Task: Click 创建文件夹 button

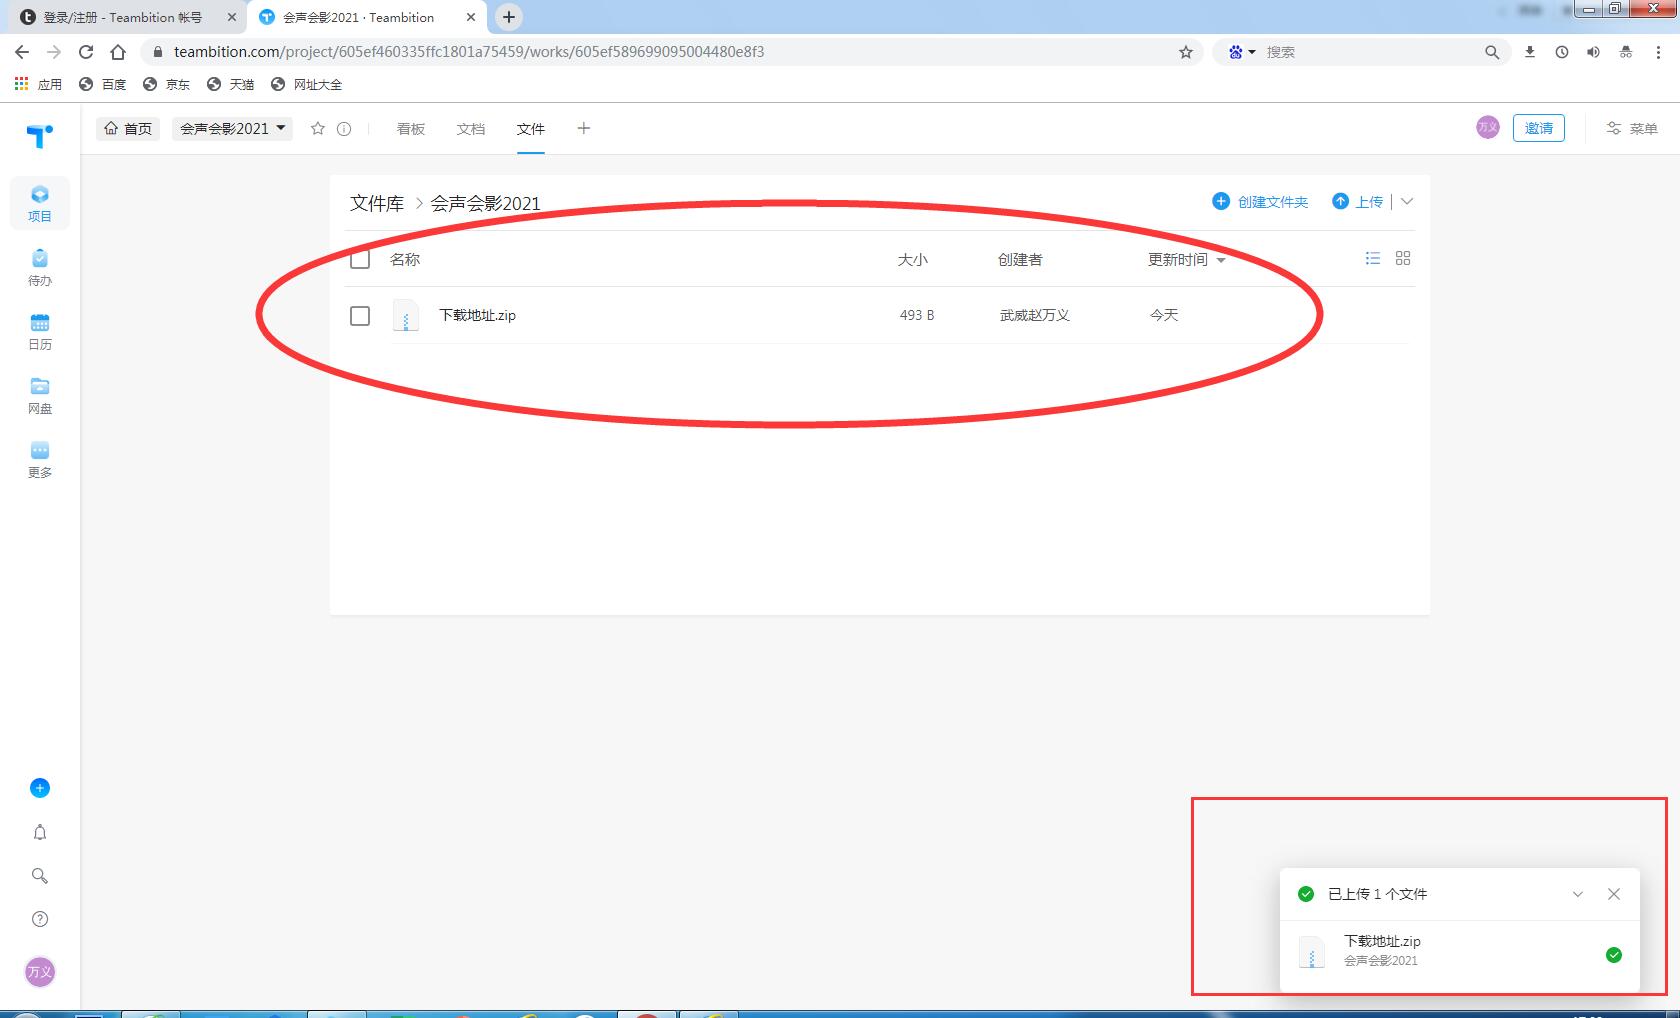Action: tap(1260, 201)
